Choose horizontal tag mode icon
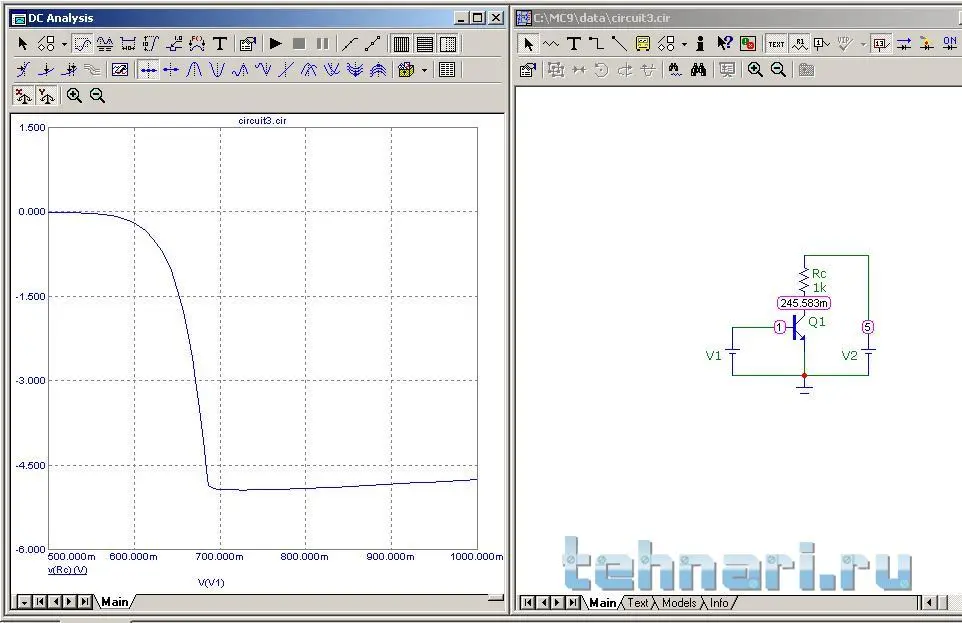Screen dimensions: 962x623 (128, 44)
